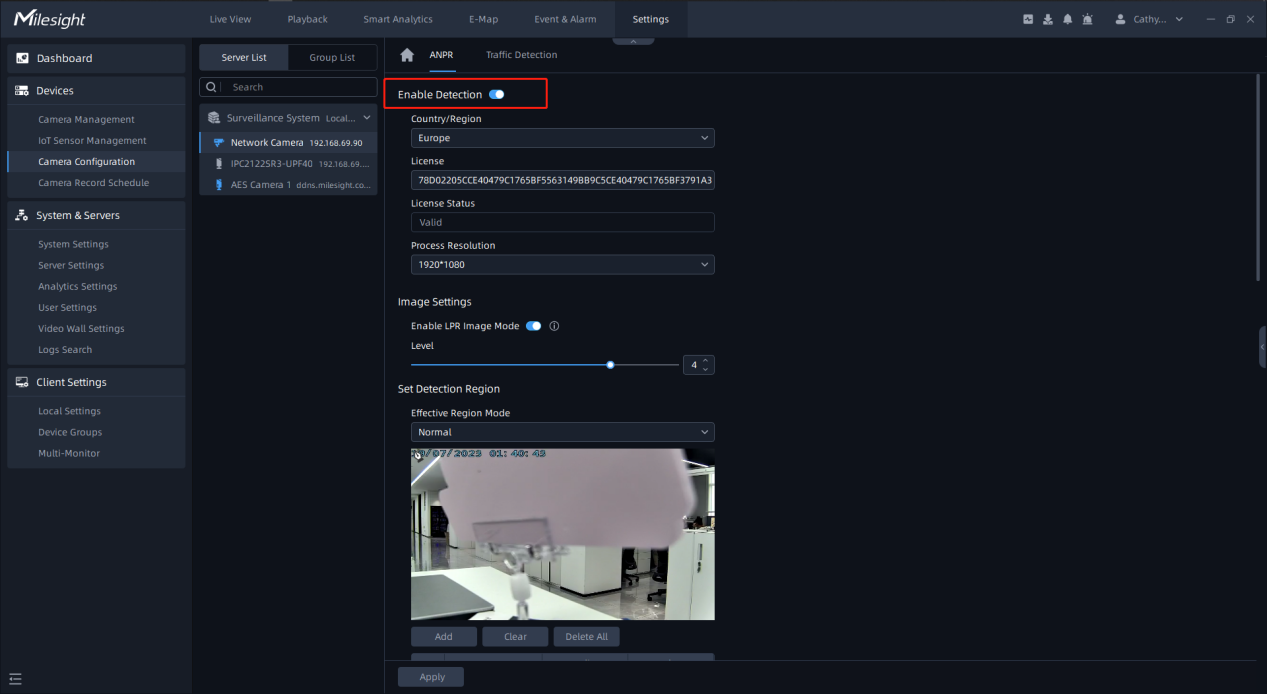Go to the home icon beside ANPR
1267x694 pixels.
pyautogui.click(x=407, y=55)
